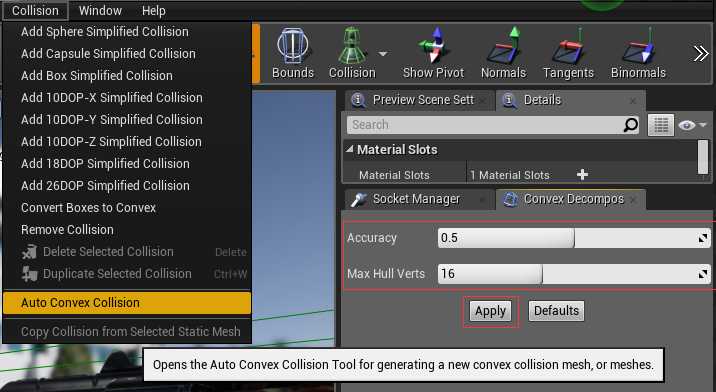The height and width of the screenshot is (392, 716).
Task: Select Auto Convex Collision
Action: coord(127,302)
